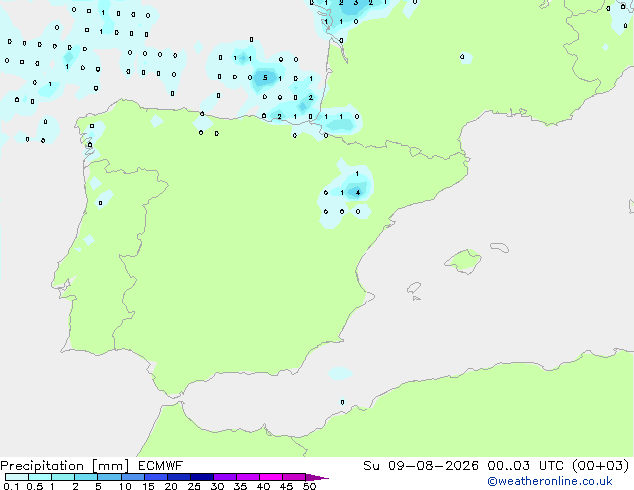Screen dimensions: 634x490
Task: Select the 'ECMWF' model label
Action: click(161, 466)
